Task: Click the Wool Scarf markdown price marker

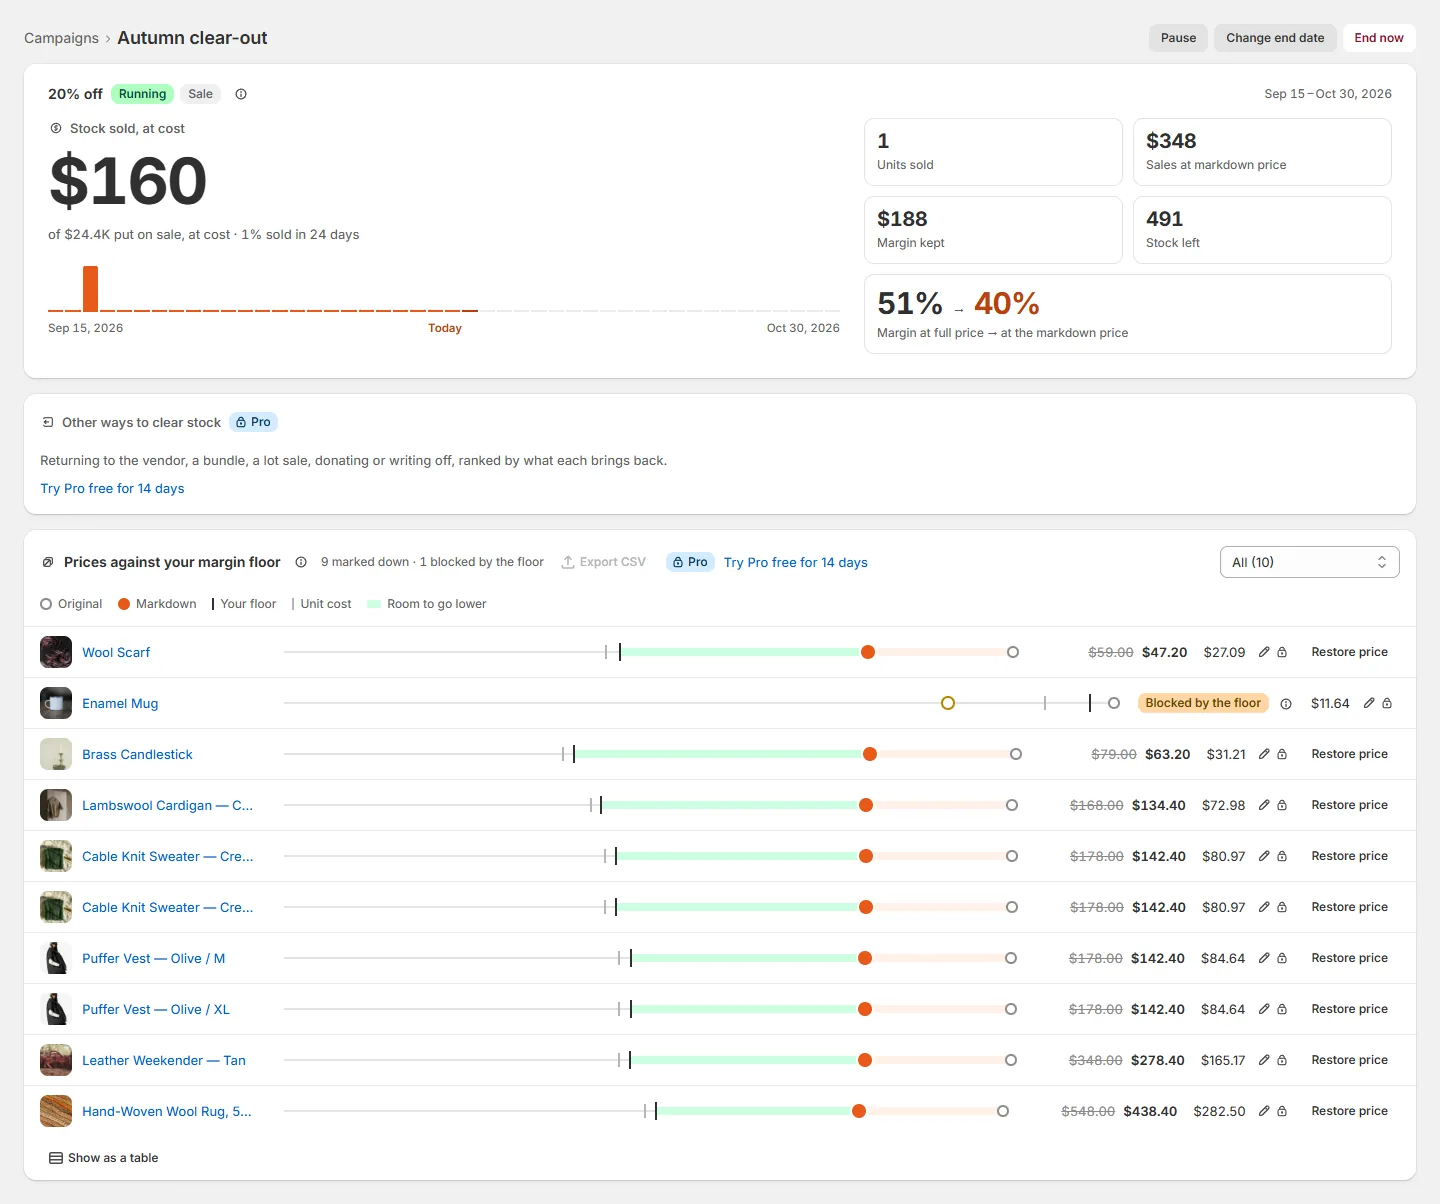Action: point(868,652)
